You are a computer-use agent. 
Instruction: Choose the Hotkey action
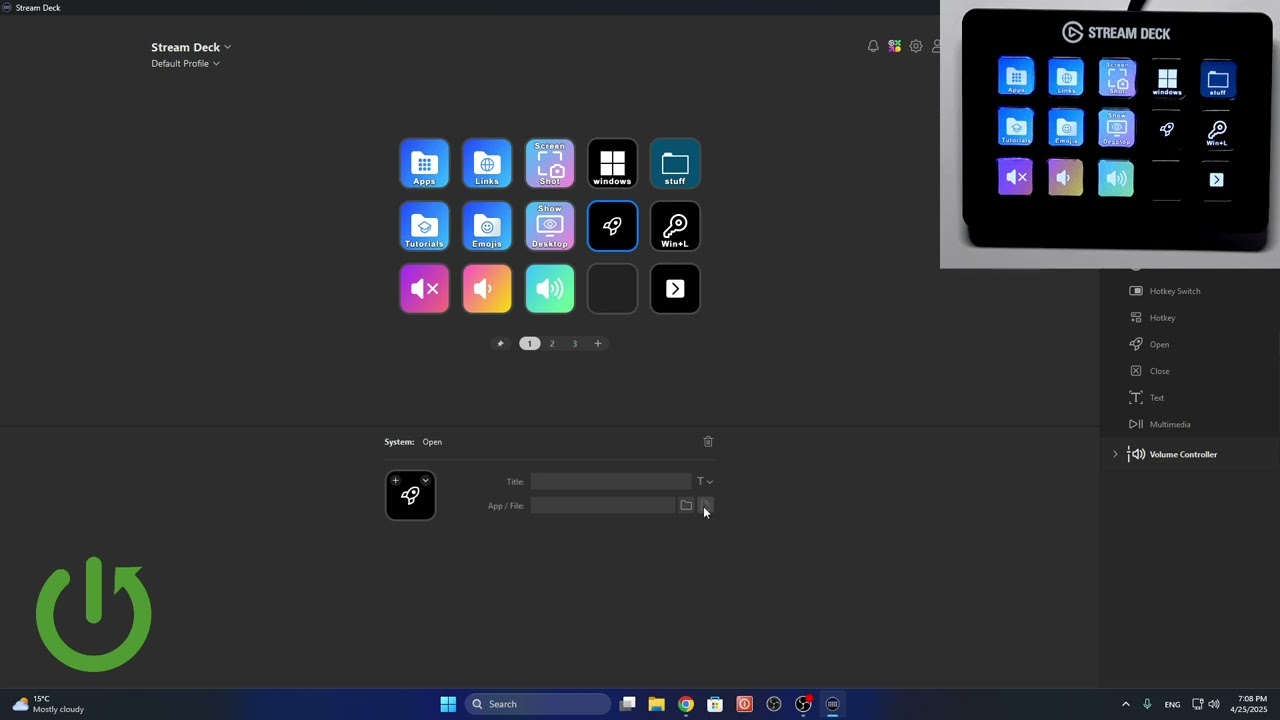pos(1152,317)
